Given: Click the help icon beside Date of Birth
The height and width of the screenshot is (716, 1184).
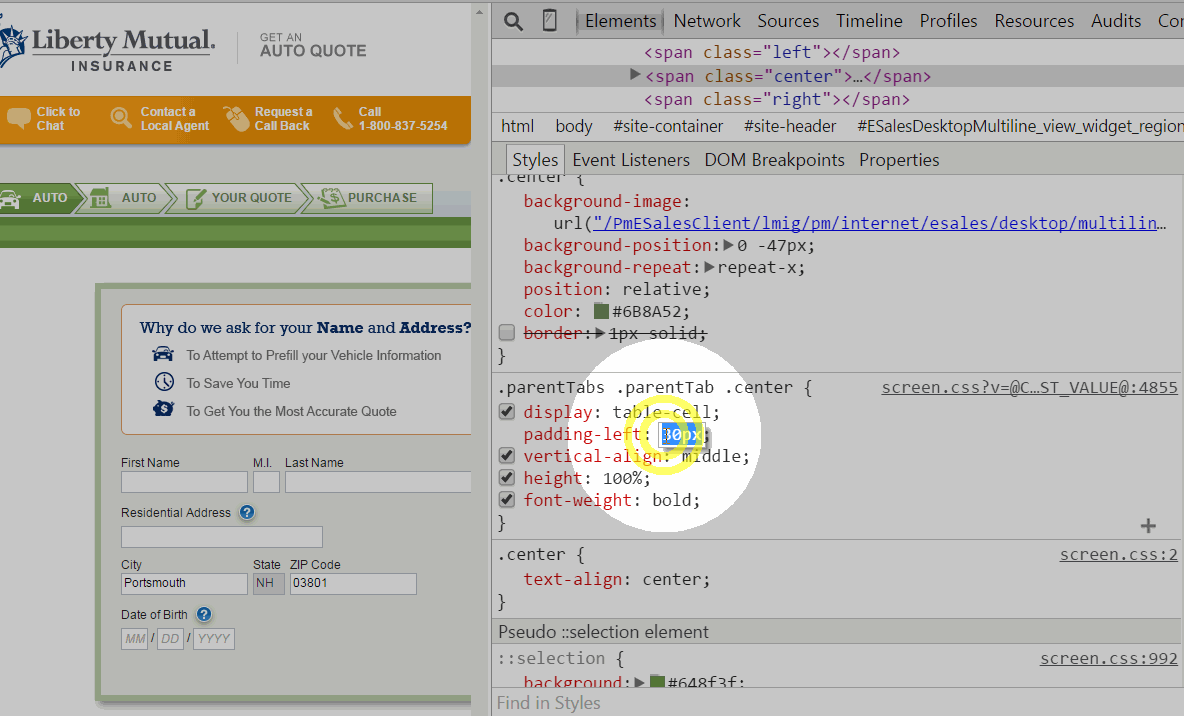Looking at the screenshot, I should point(204,614).
